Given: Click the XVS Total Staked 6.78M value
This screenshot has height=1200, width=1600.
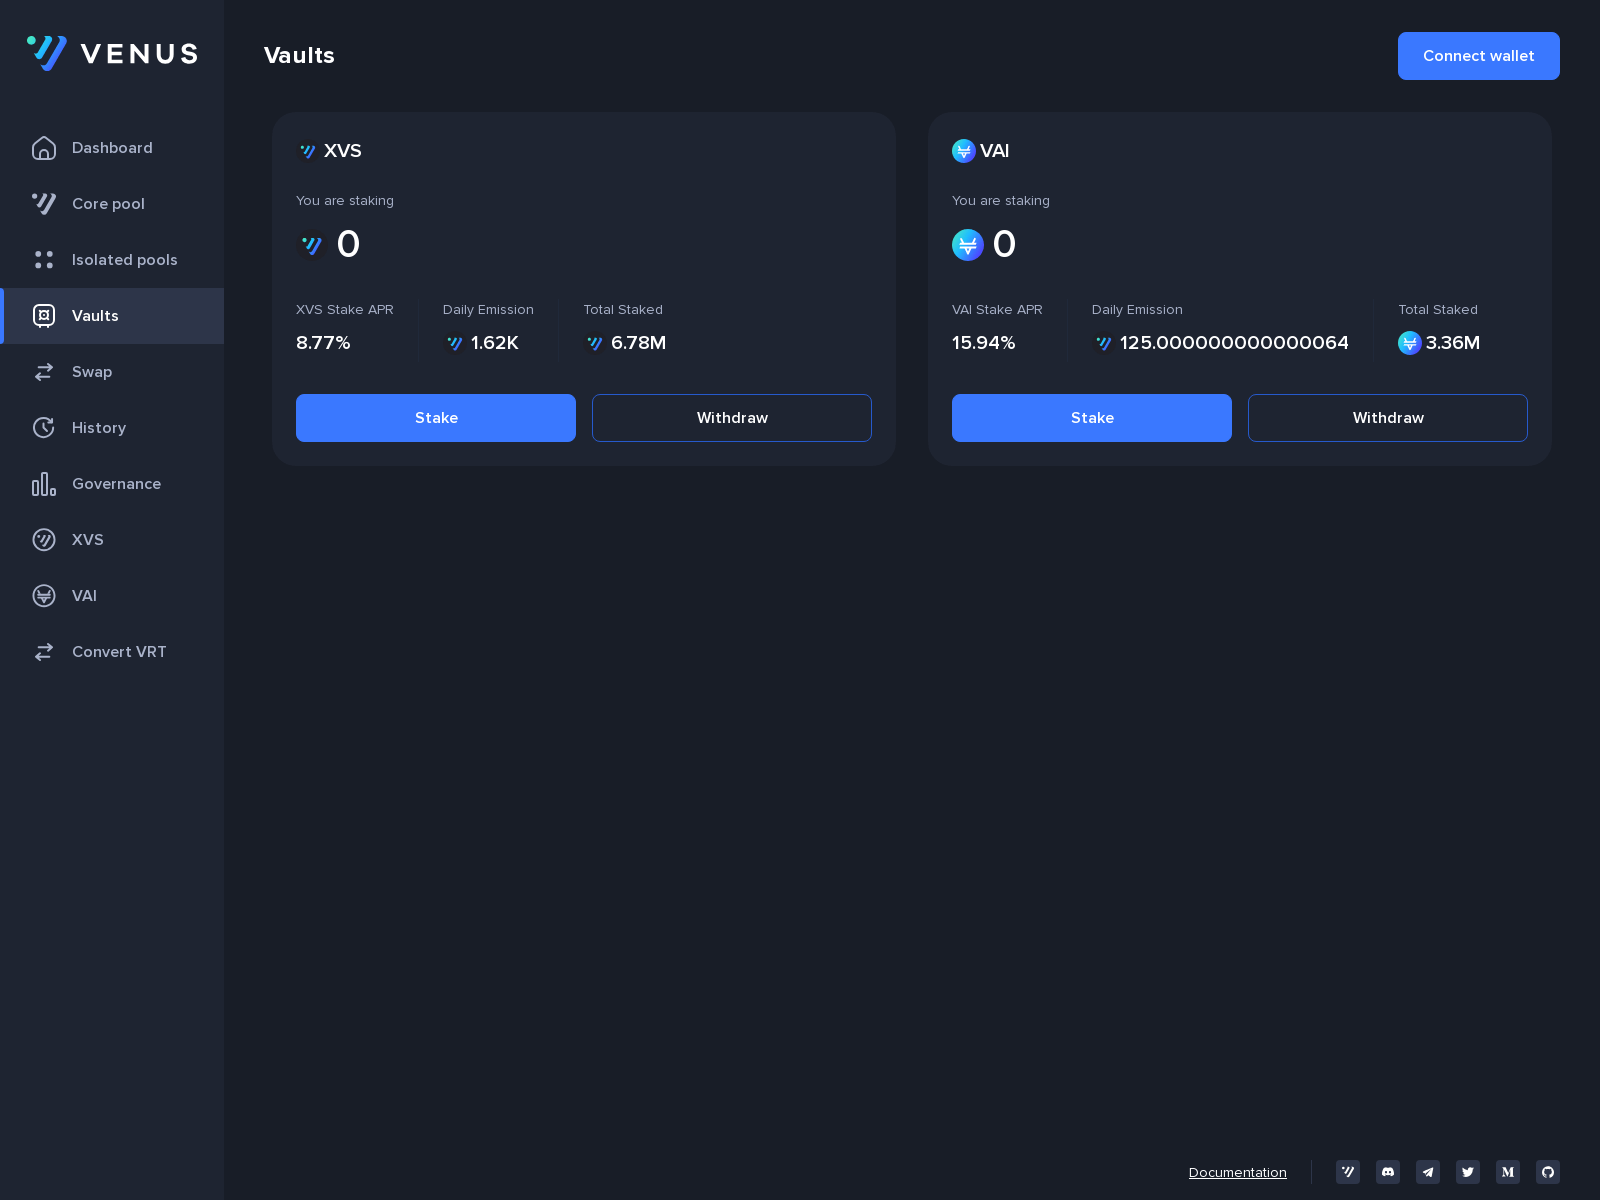Looking at the screenshot, I should [x=638, y=343].
